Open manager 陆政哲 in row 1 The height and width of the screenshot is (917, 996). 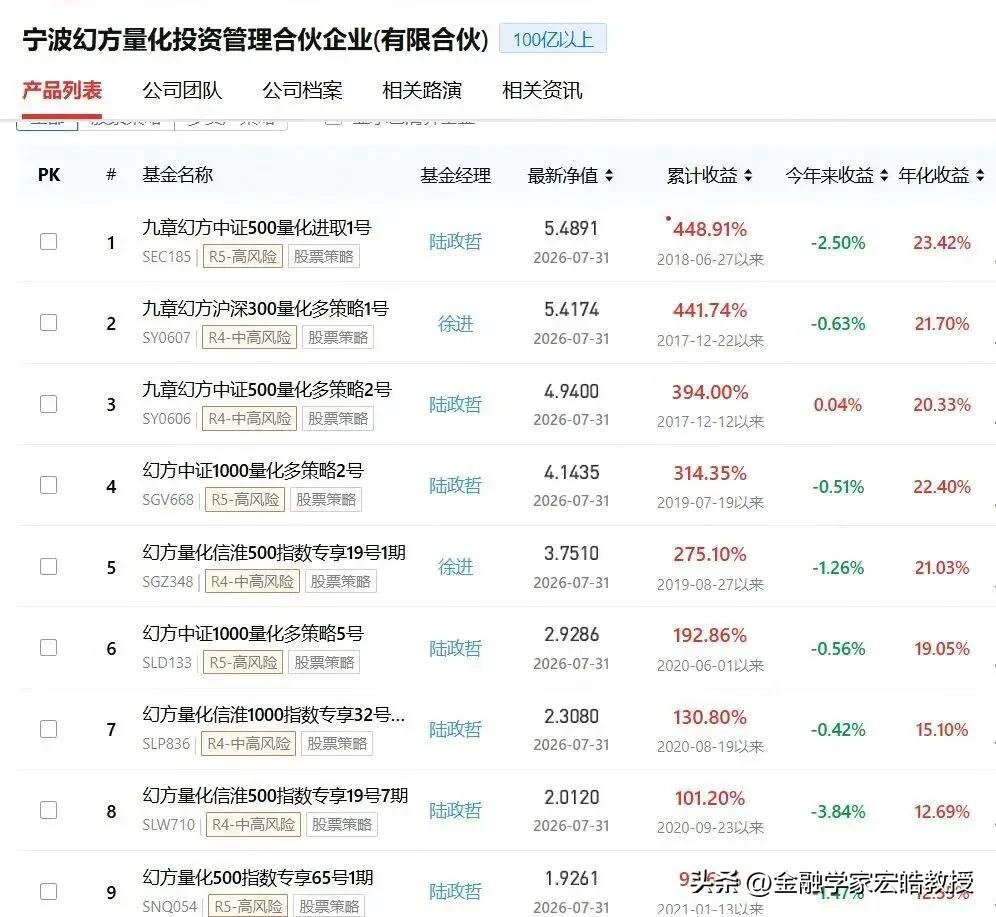(455, 242)
